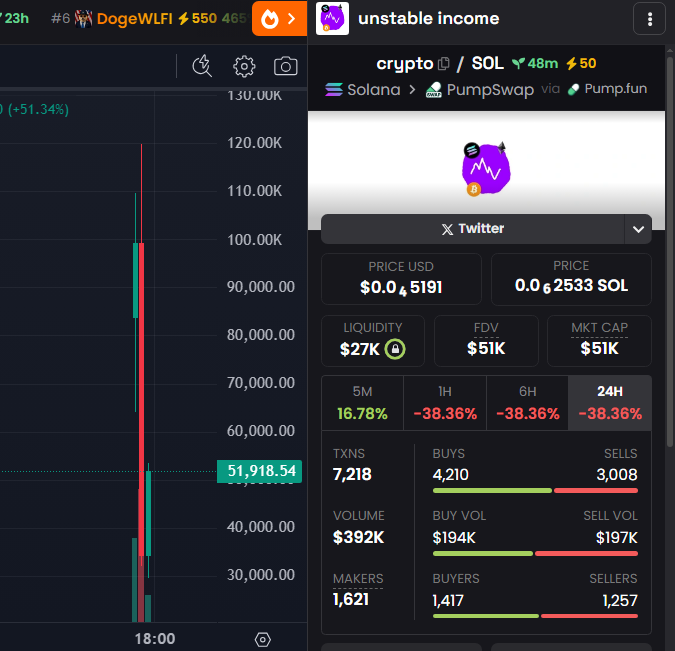Viewport: 675px width, 651px height.
Task: Click the current price label 51,918.54
Action: [259, 471]
